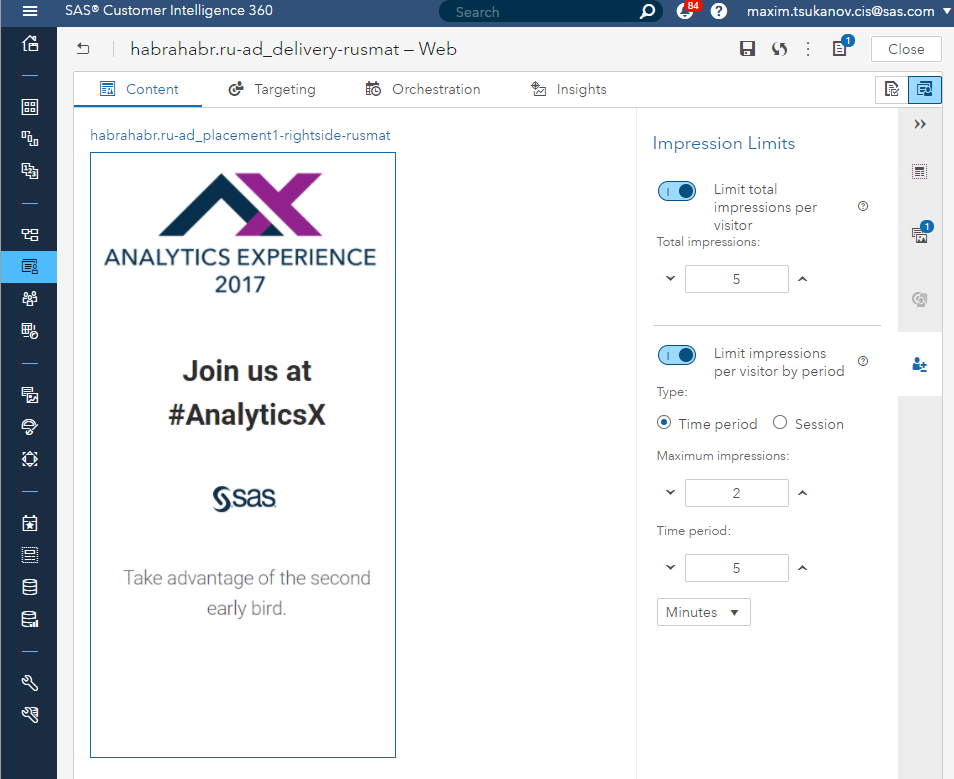The height and width of the screenshot is (779, 954).
Task: Select the Time period radio button
Action: pyautogui.click(x=664, y=422)
